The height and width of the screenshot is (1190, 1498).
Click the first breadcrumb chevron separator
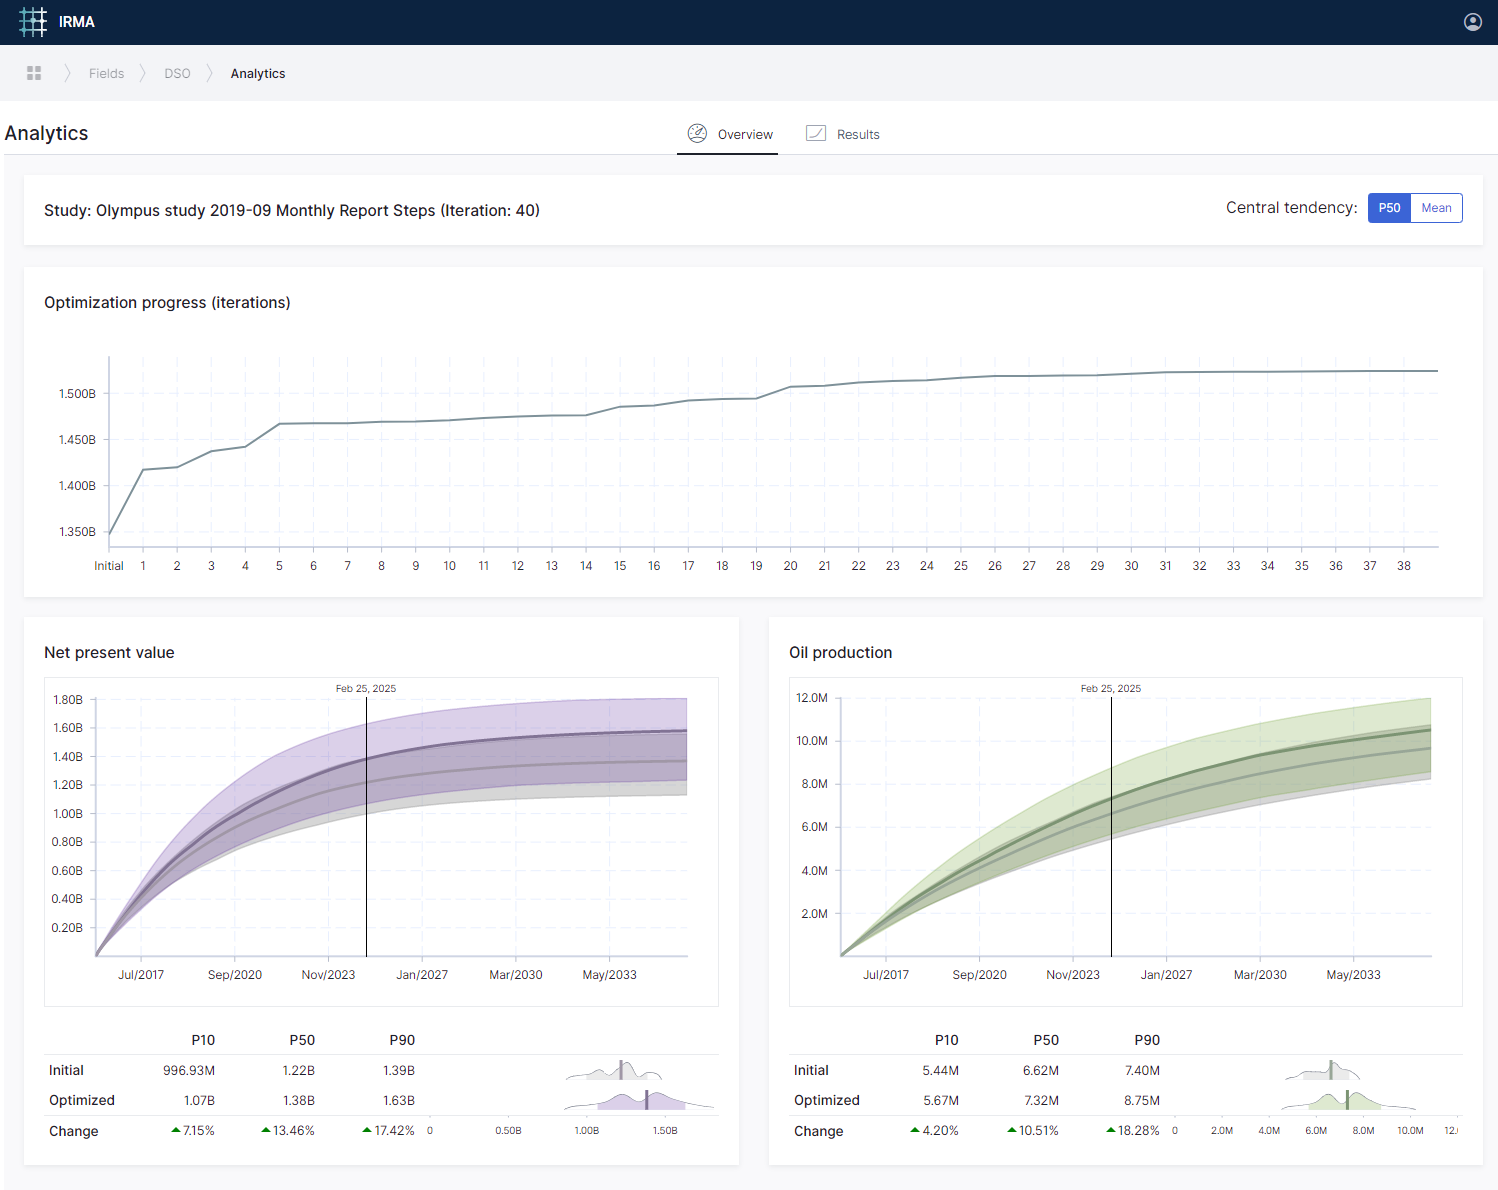67,73
